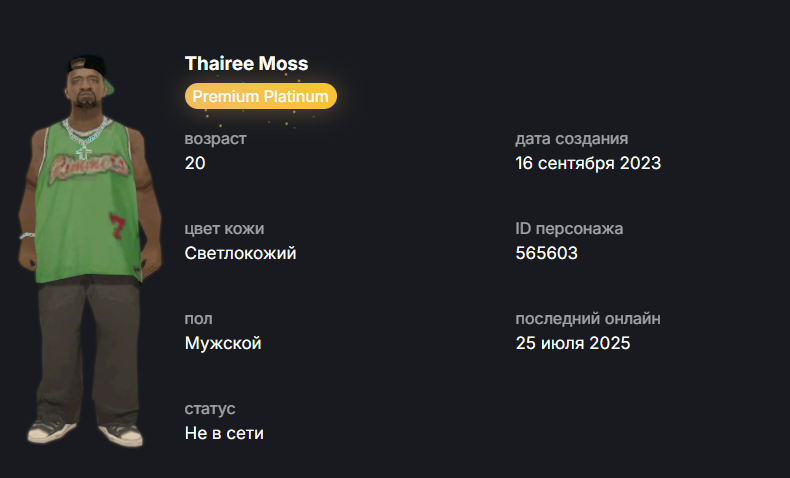Click the character's black cap
This screenshot has width=790, height=478.
pos(87,65)
